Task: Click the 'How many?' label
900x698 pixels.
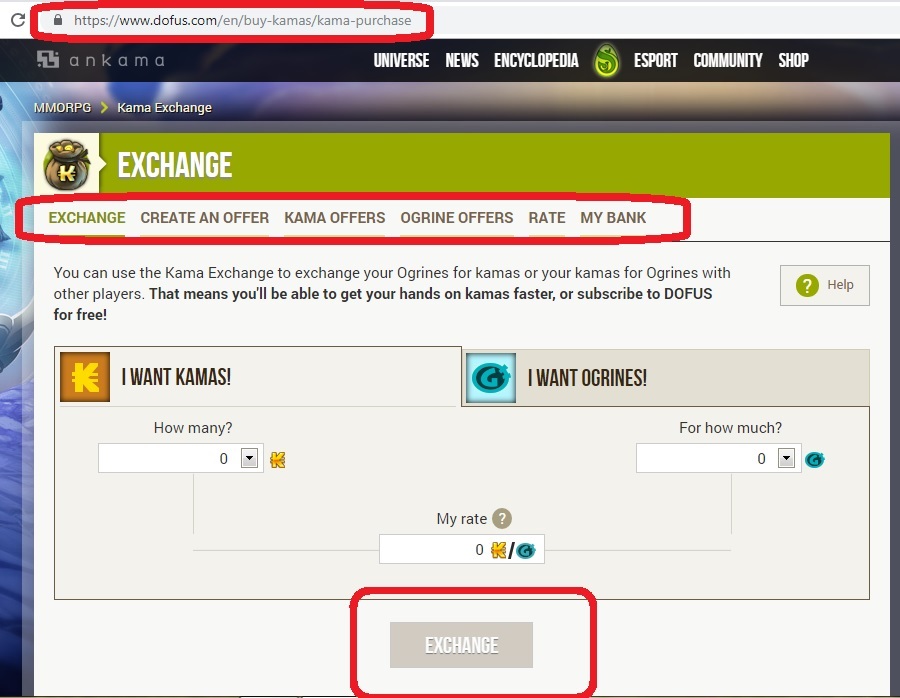Action: coord(193,428)
